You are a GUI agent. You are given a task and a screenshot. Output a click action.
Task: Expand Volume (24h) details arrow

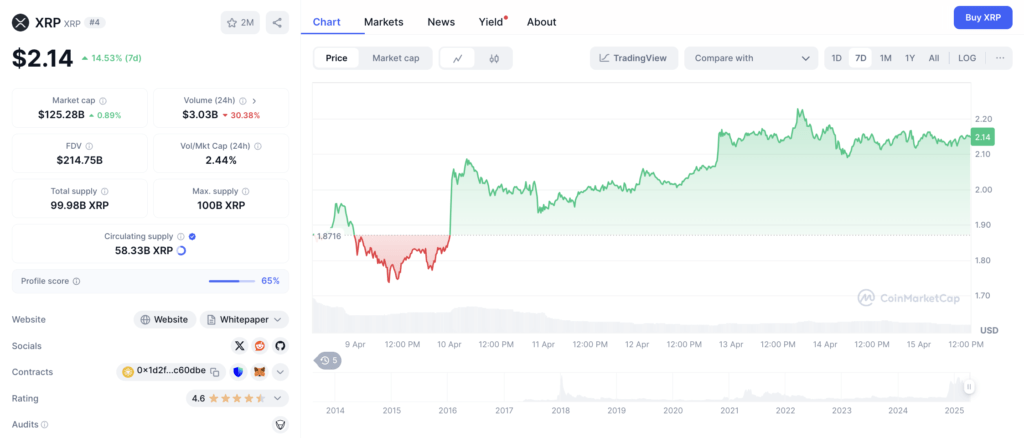(254, 101)
